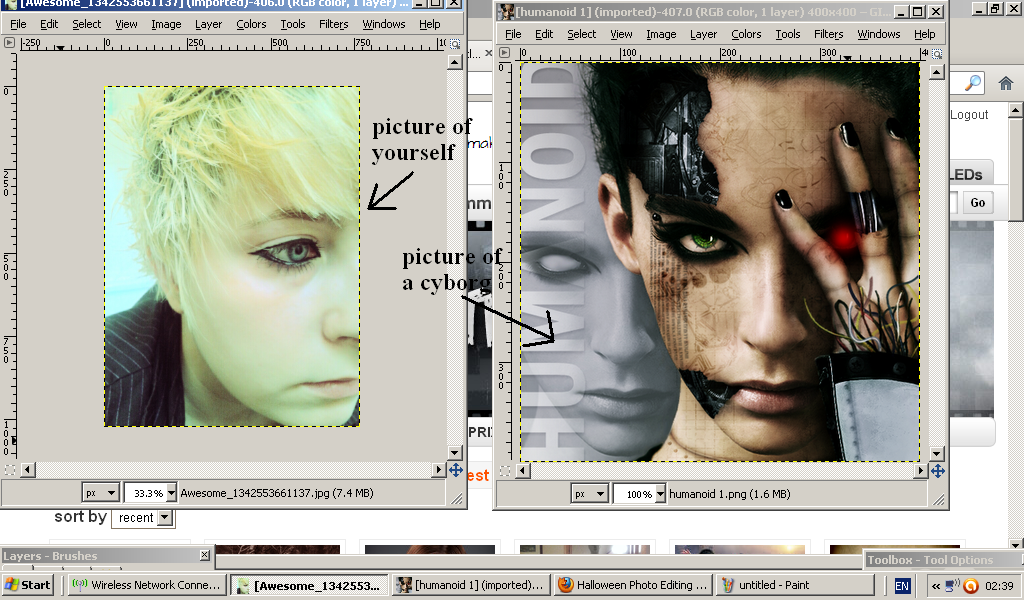Image resolution: width=1026 pixels, height=600 pixels.
Task: Click the navigation cross icon in the Awesome image window
Action: [x=455, y=470]
